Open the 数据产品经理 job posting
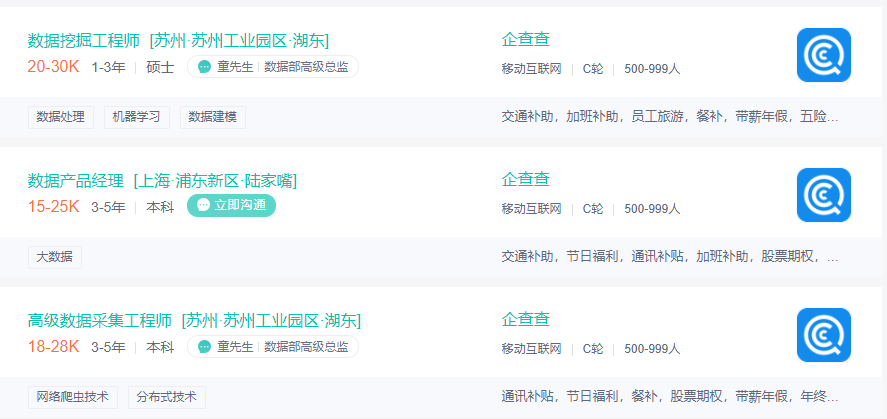Image resolution: width=887 pixels, height=419 pixels. (76, 180)
